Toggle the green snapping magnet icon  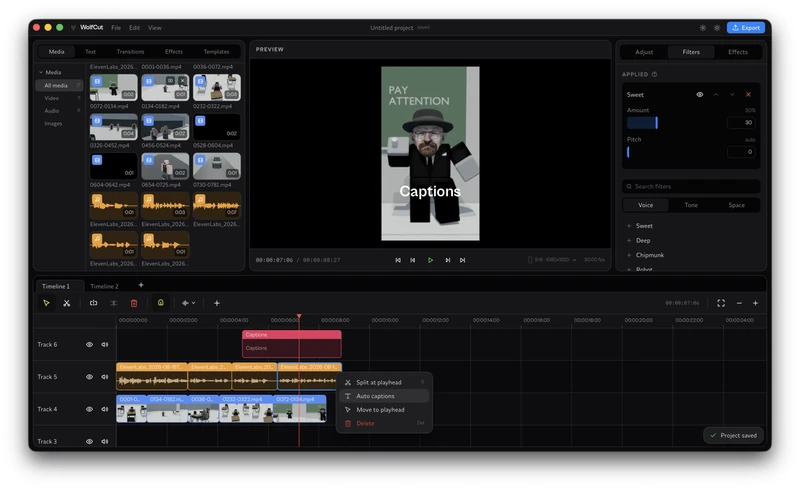tap(161, 303)
